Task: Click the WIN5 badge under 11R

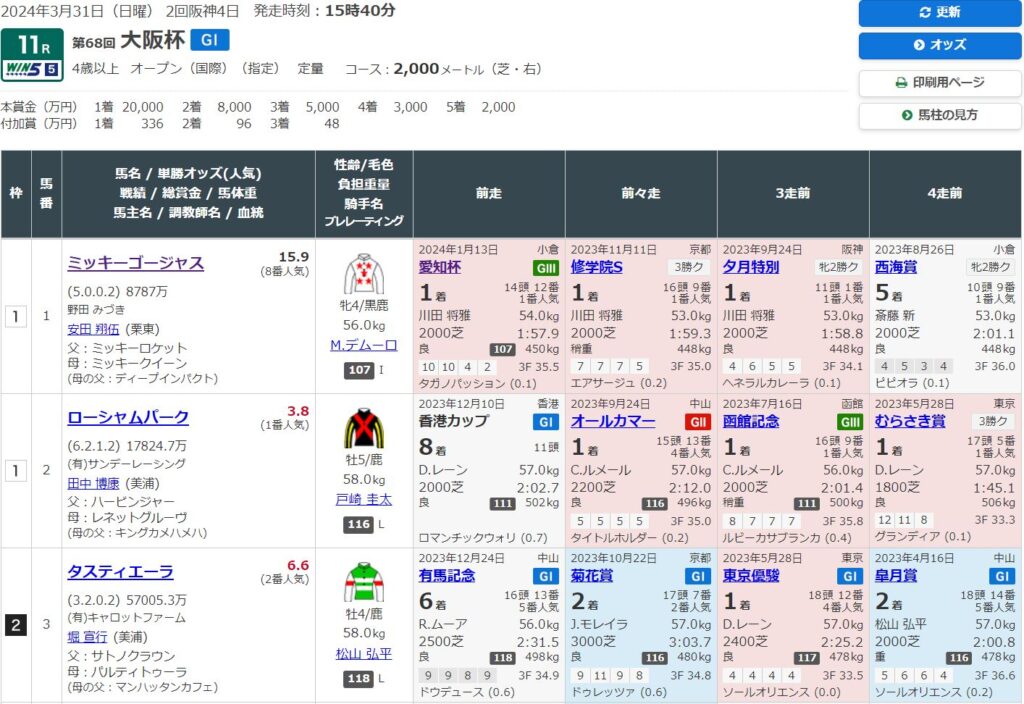Action: [32, 69]
